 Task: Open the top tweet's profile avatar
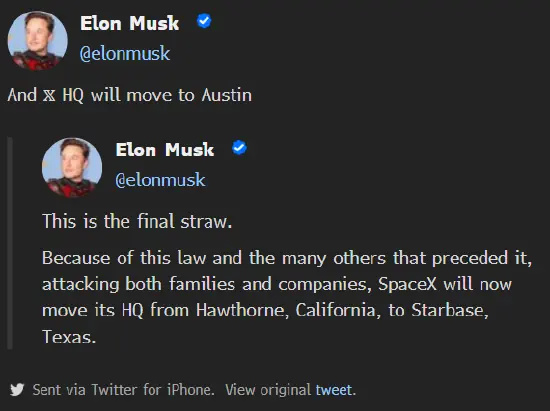(x=38, y=41)
